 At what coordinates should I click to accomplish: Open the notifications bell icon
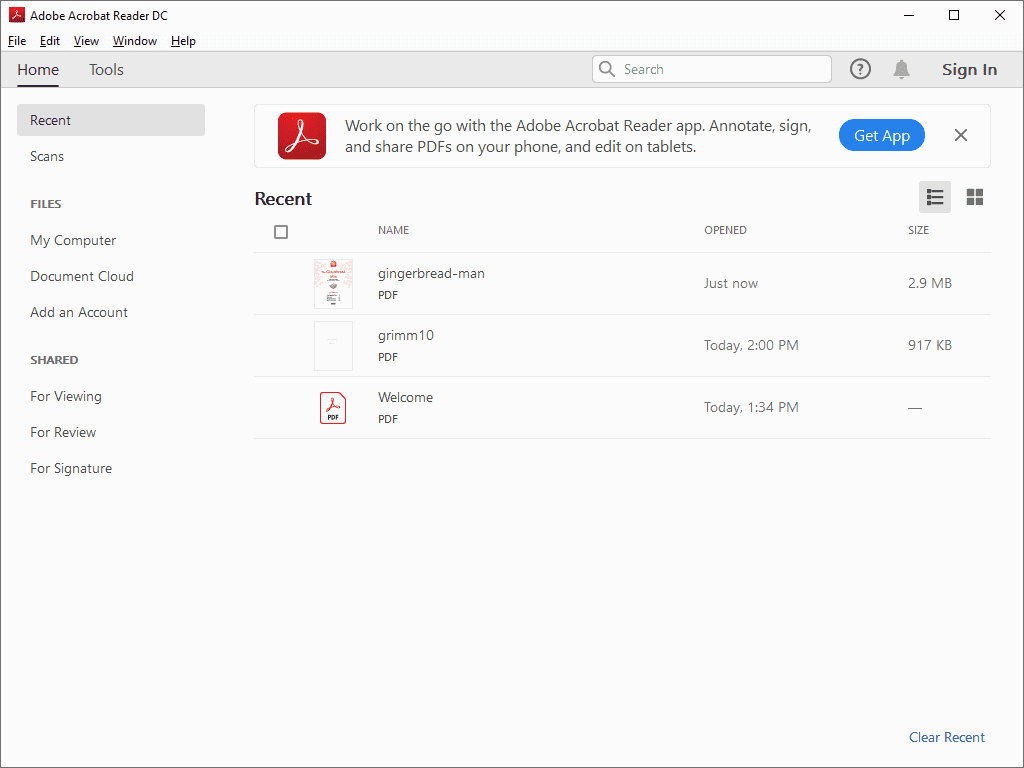coord(901,69)
